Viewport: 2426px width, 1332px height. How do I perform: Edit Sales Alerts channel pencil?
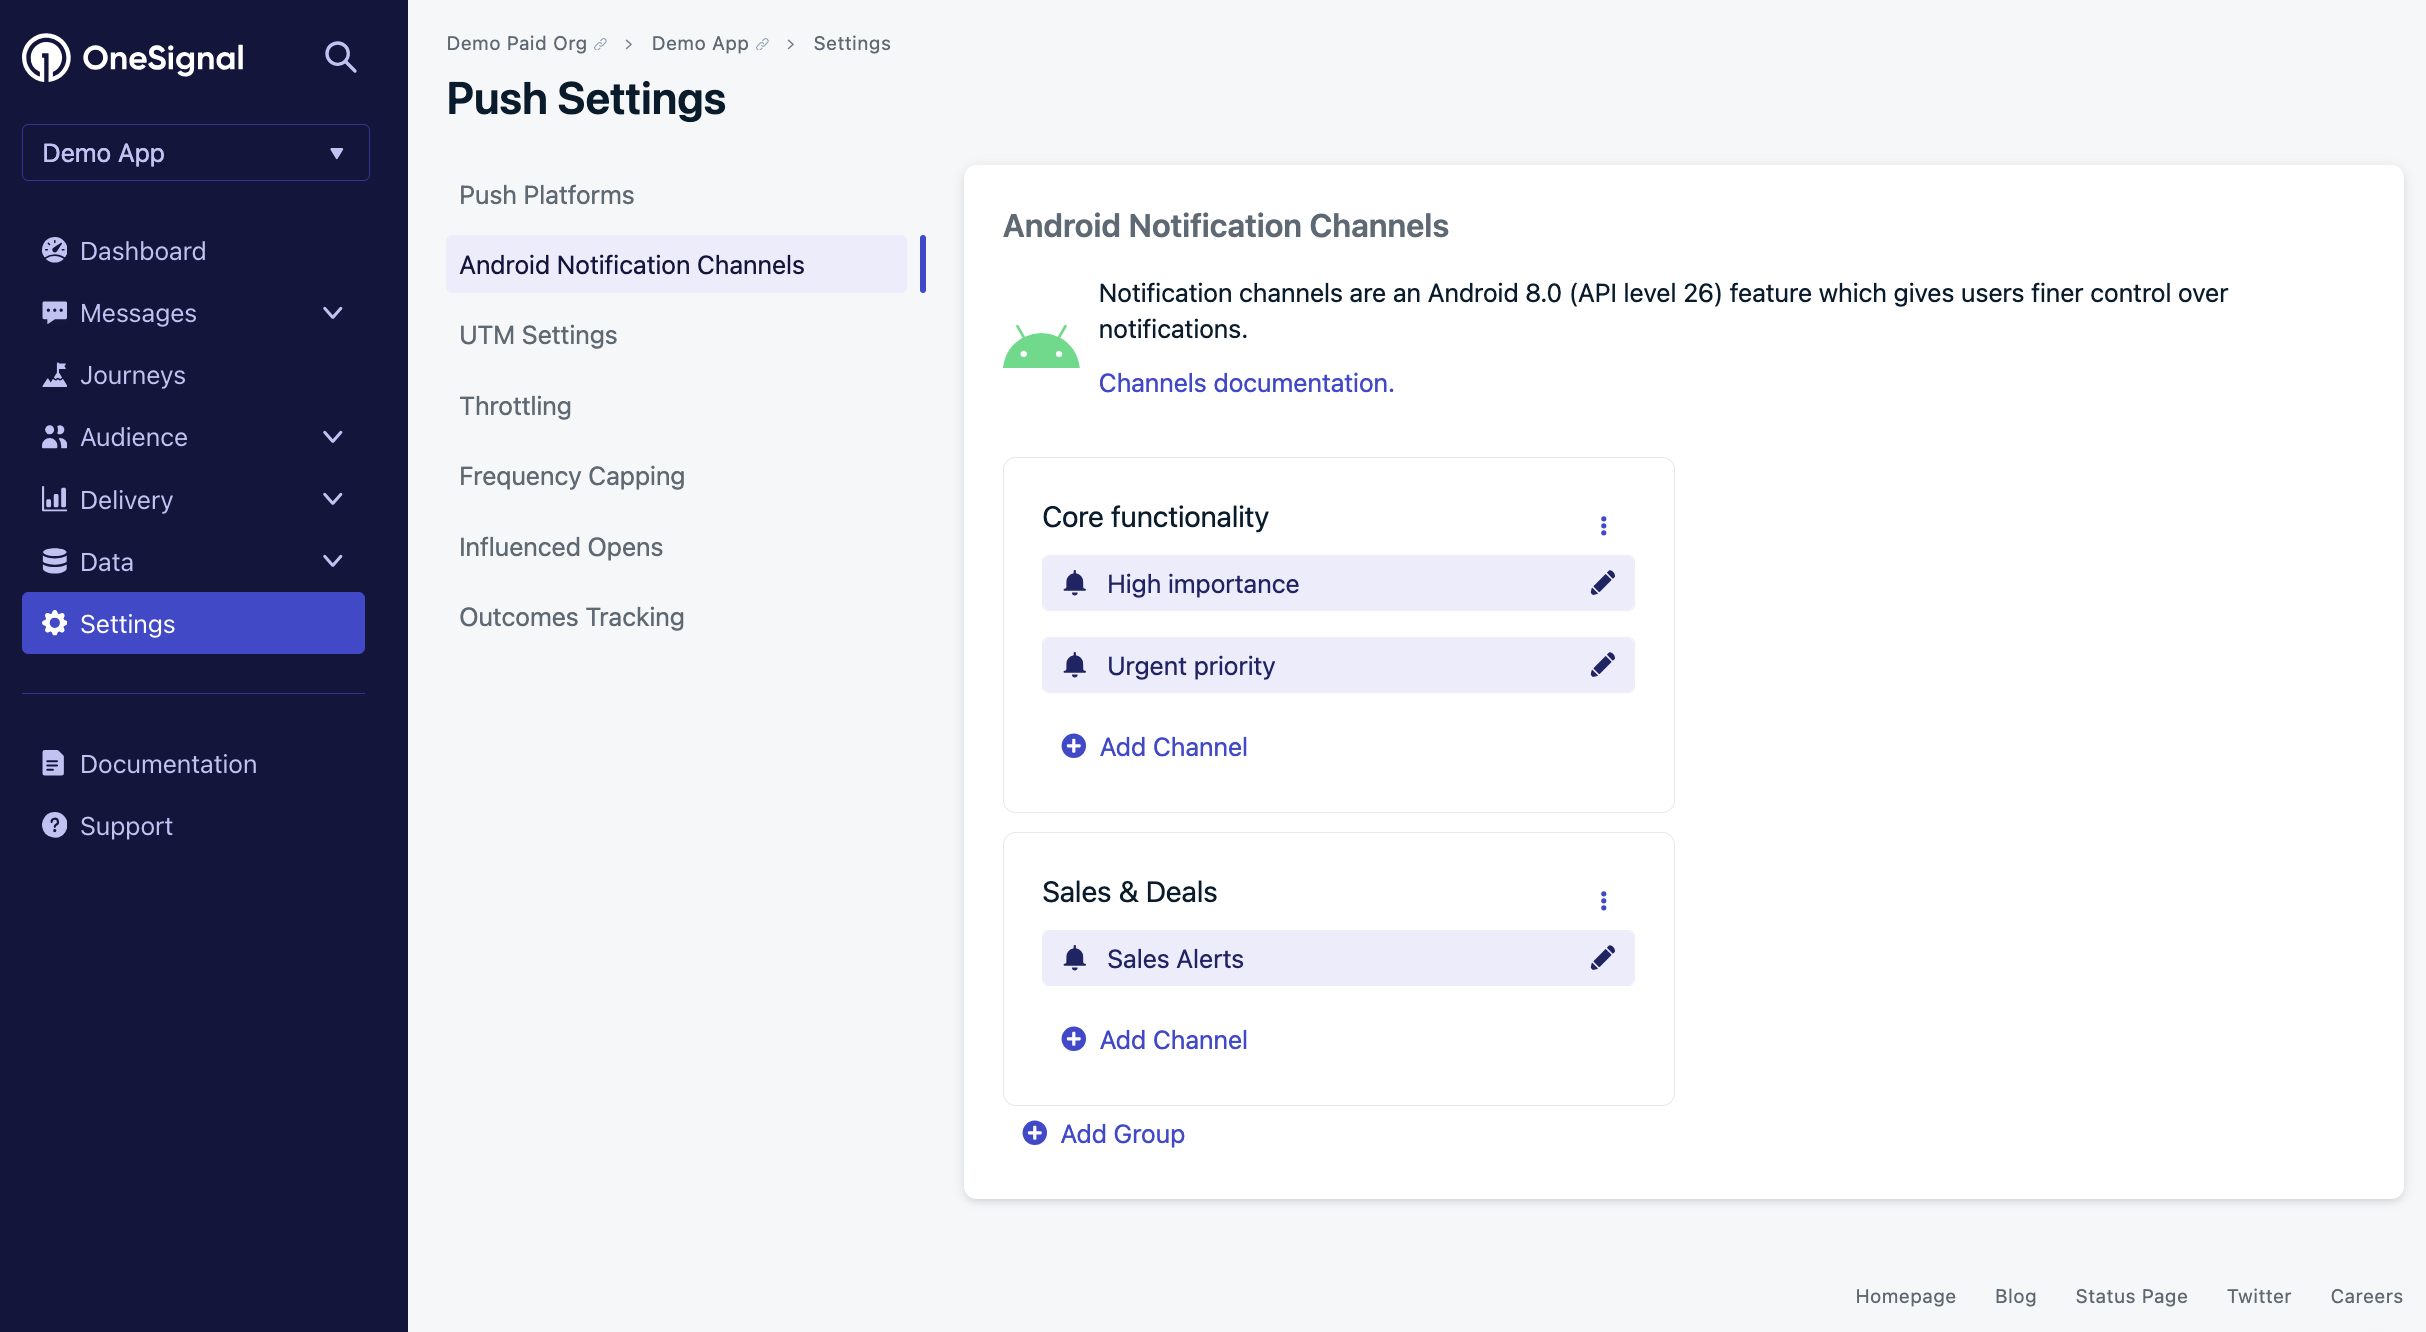tap(1603, 958)
